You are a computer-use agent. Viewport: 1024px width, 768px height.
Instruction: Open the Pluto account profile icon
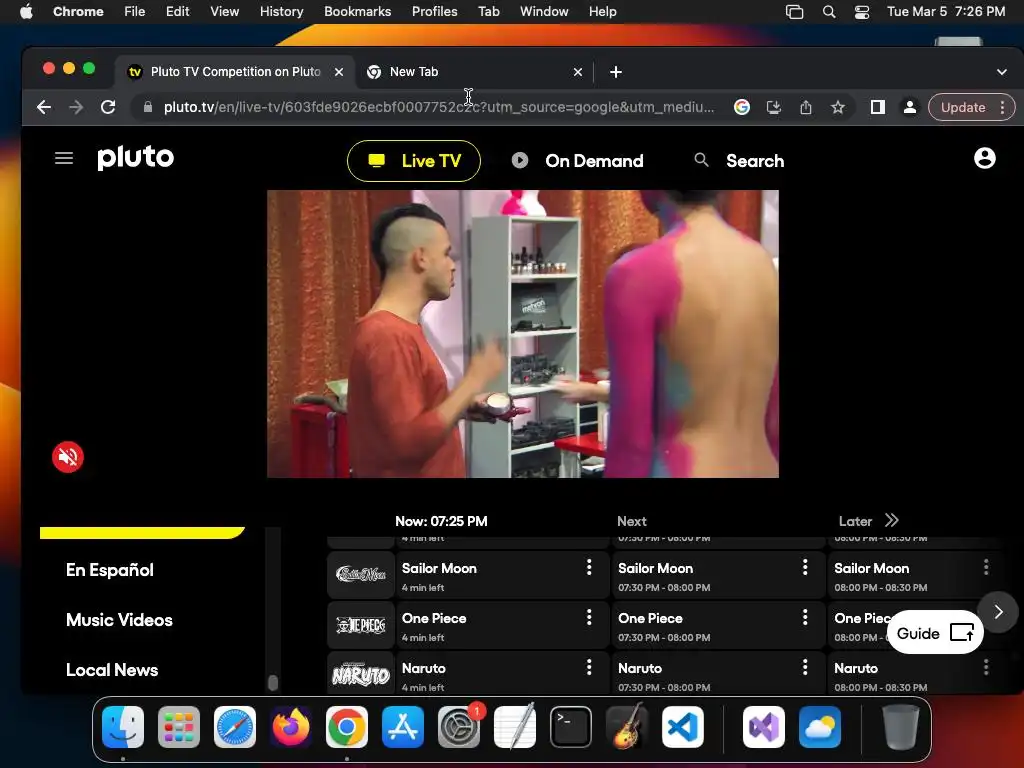click(984, 158)
